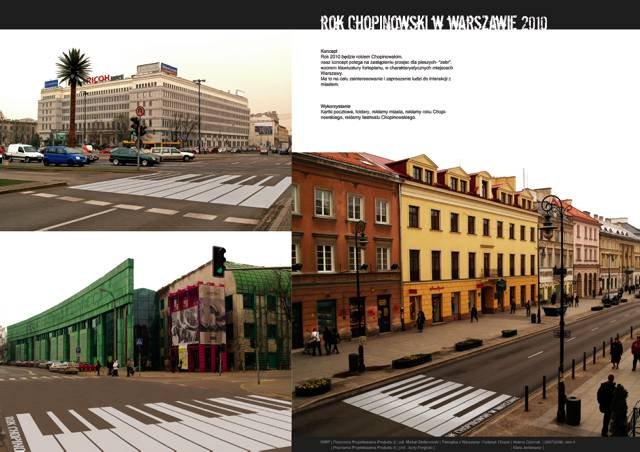Click the piano-key crosswalk in top-left photo
640x452 pixels.
pyautogui.click(x=185, y=189)
